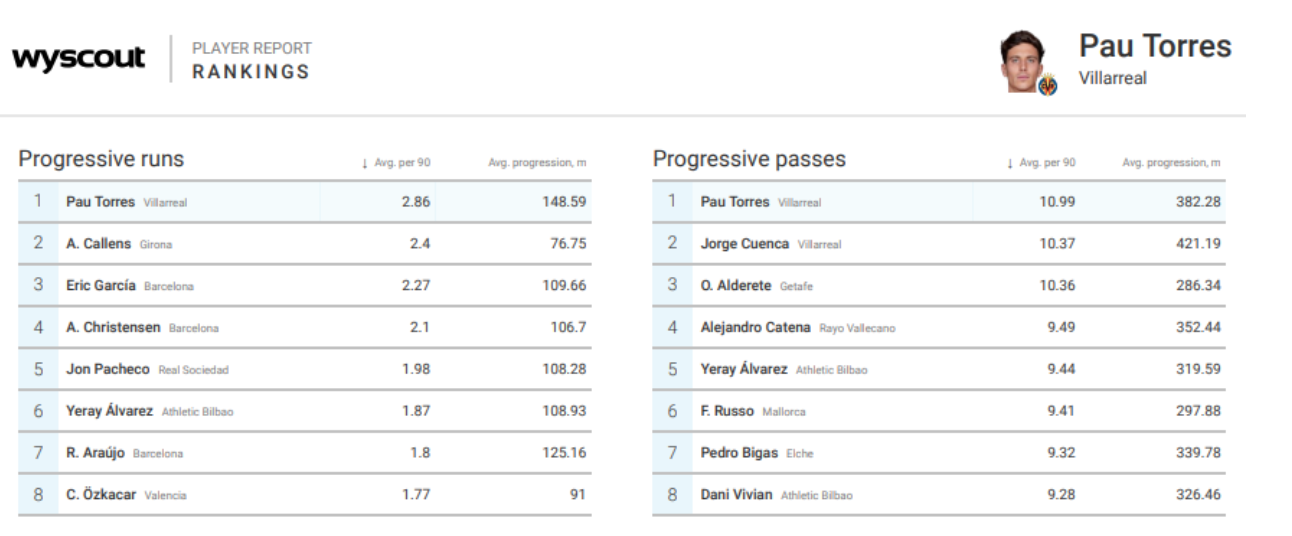Select A. Christensen Barcelona row
Screen dimensions: 1292x536
click(305, 328)
